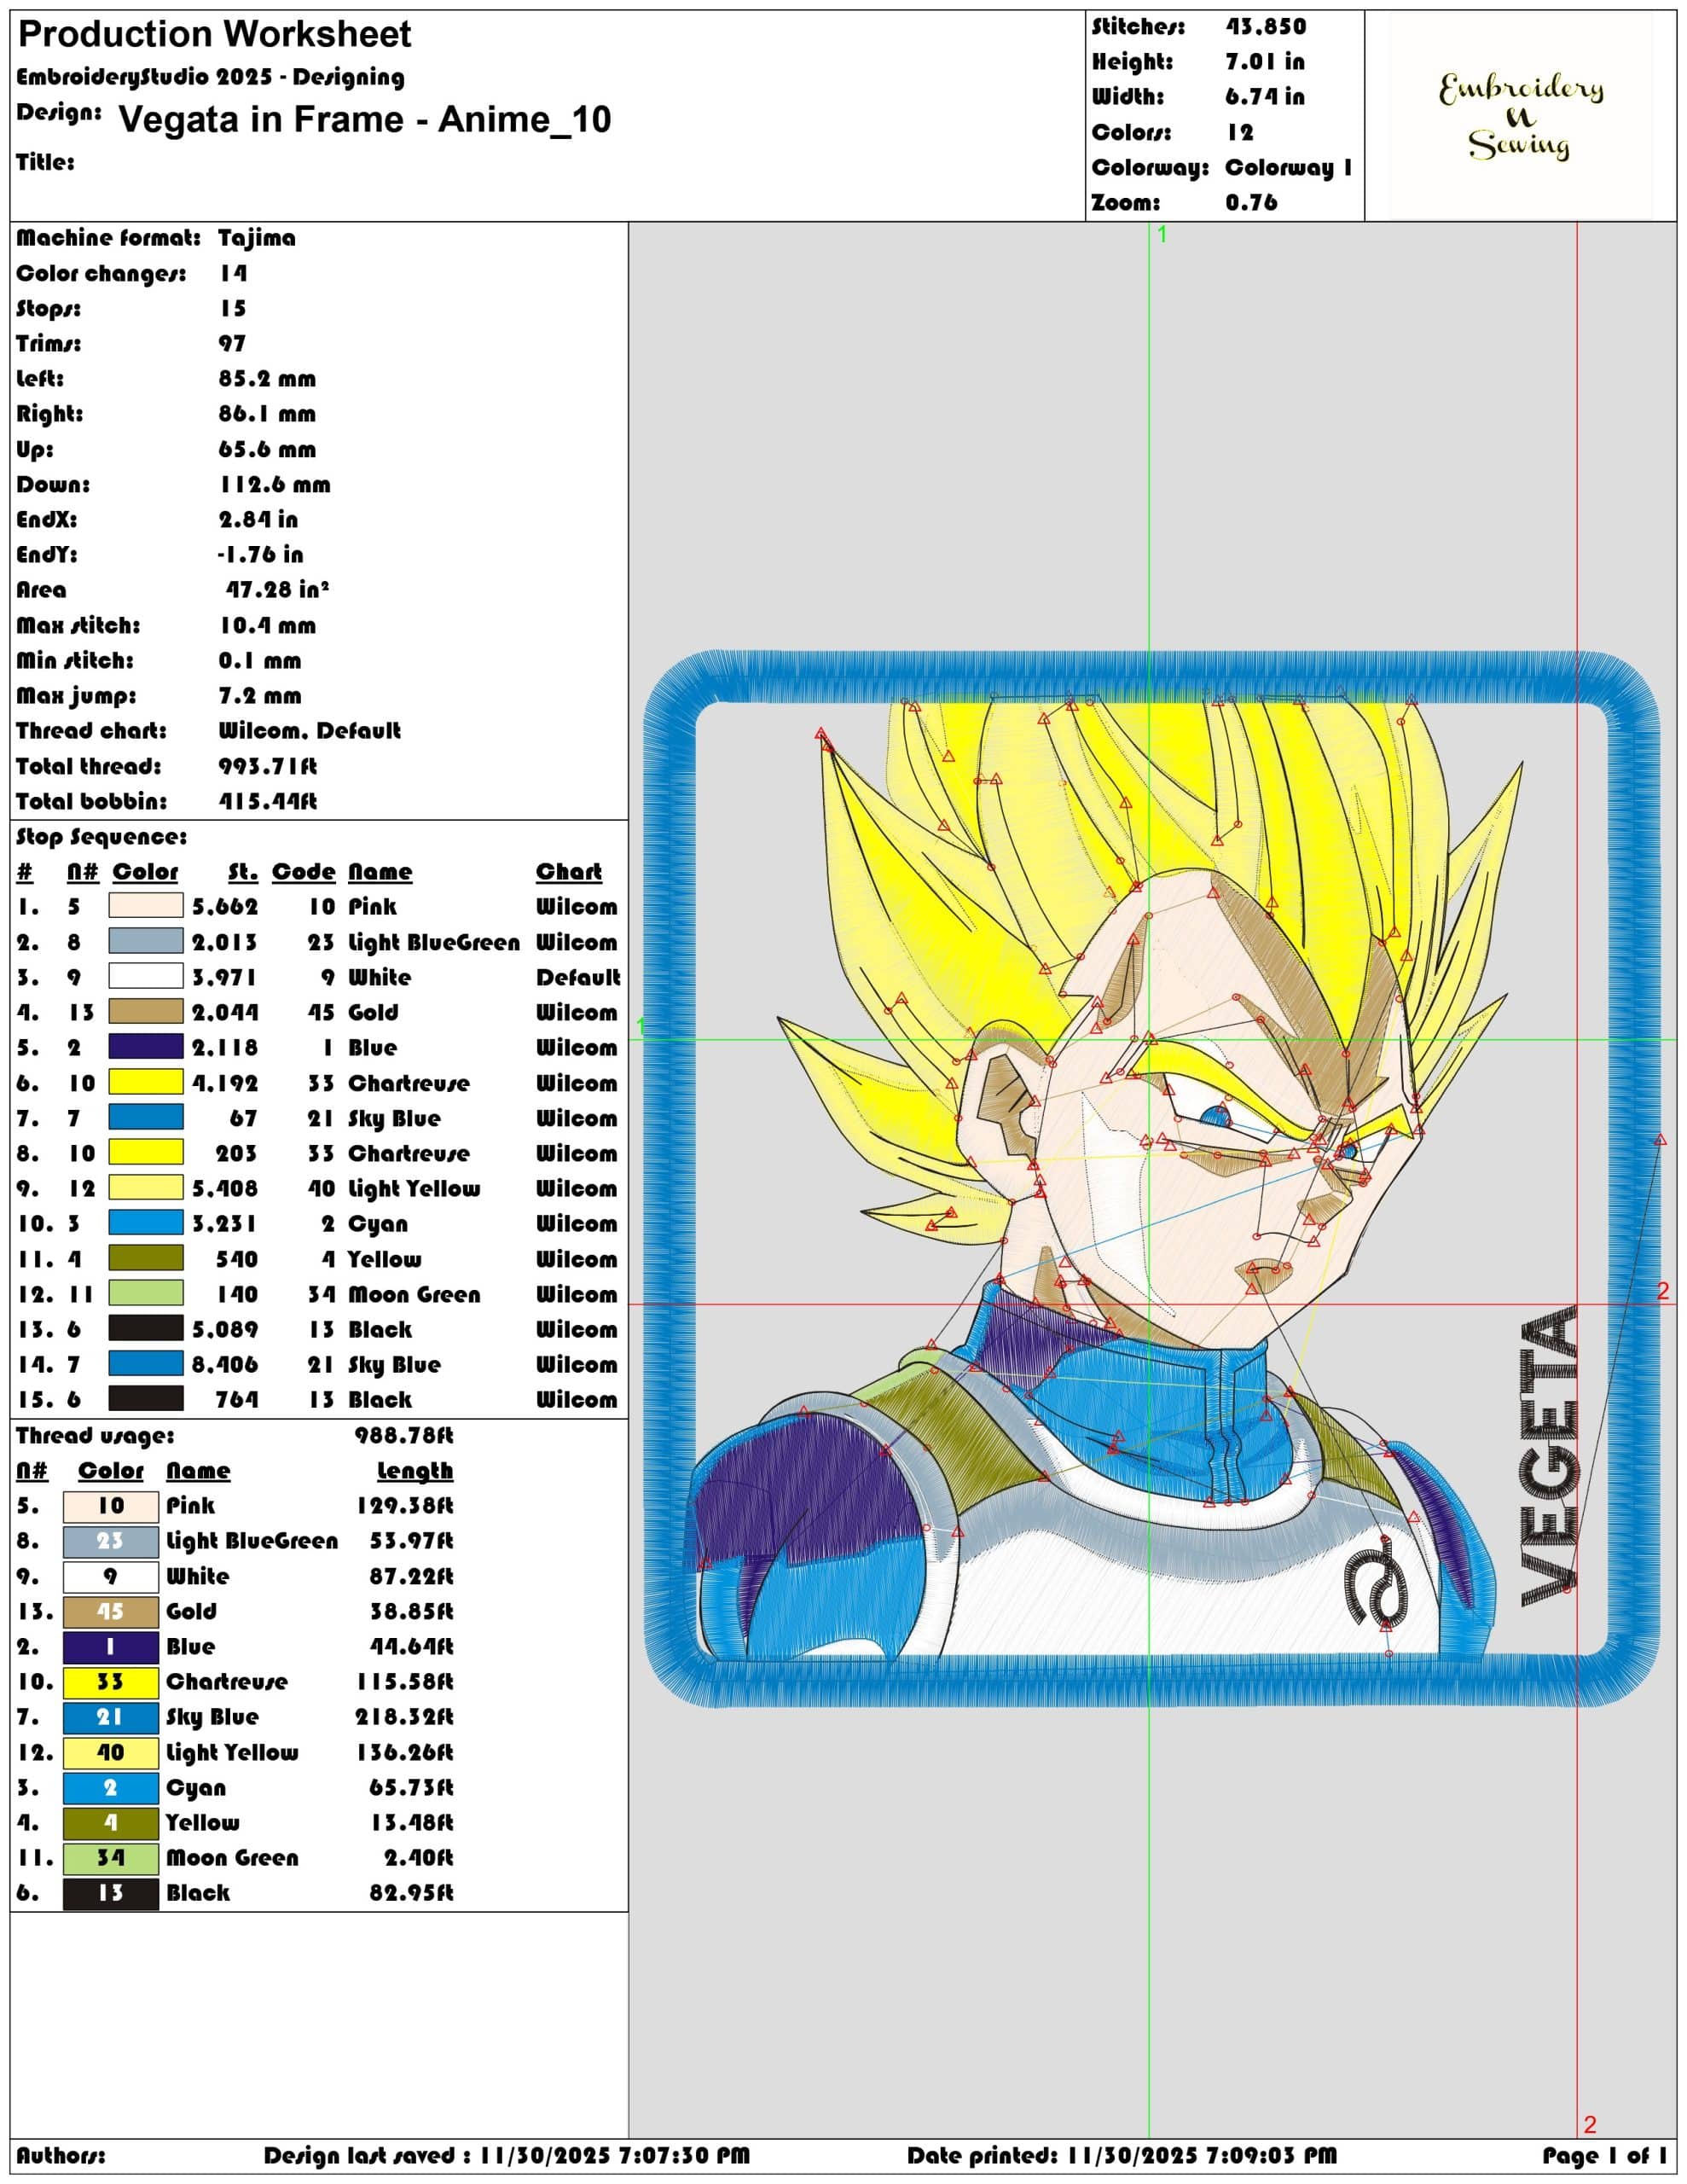Click the 'Date printed' timestamp
Image resolution: width=1687 pixels, height=2184 pixels.
(1121, 2155)
